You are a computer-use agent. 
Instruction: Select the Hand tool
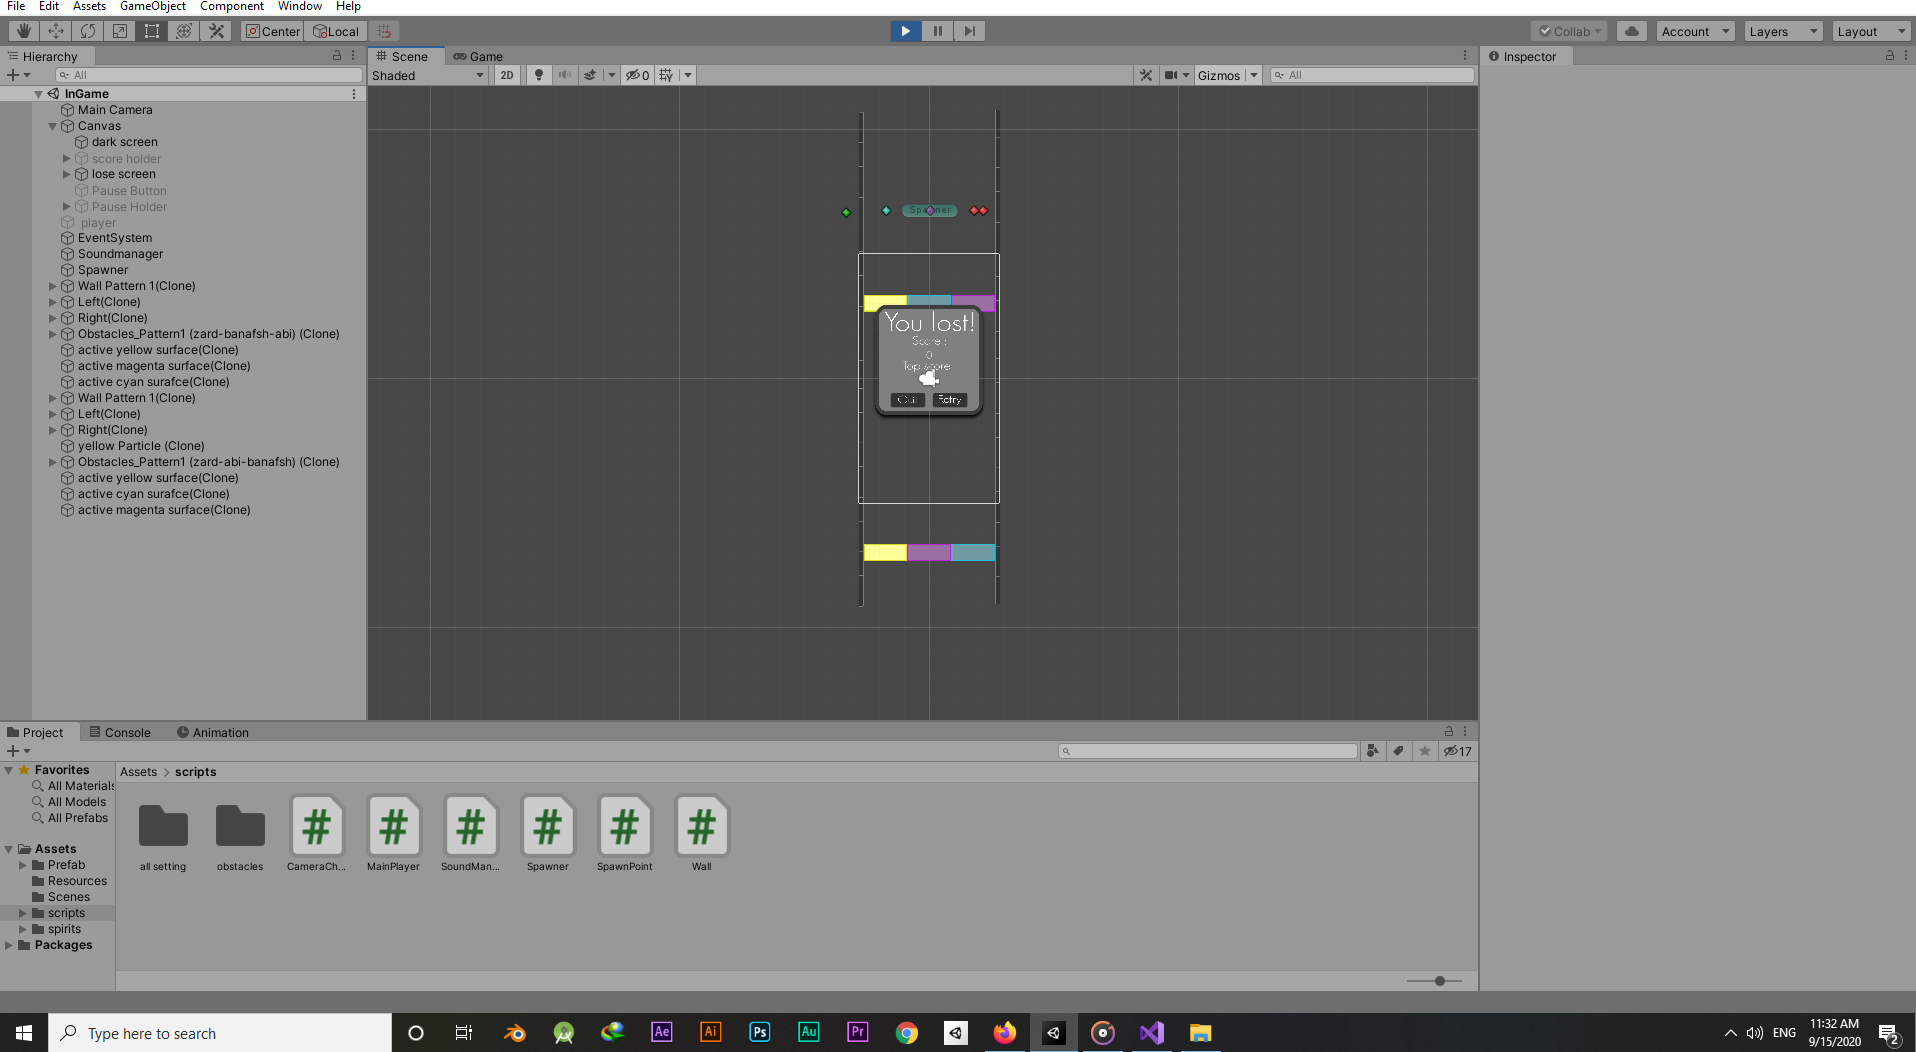pos(23,31)
